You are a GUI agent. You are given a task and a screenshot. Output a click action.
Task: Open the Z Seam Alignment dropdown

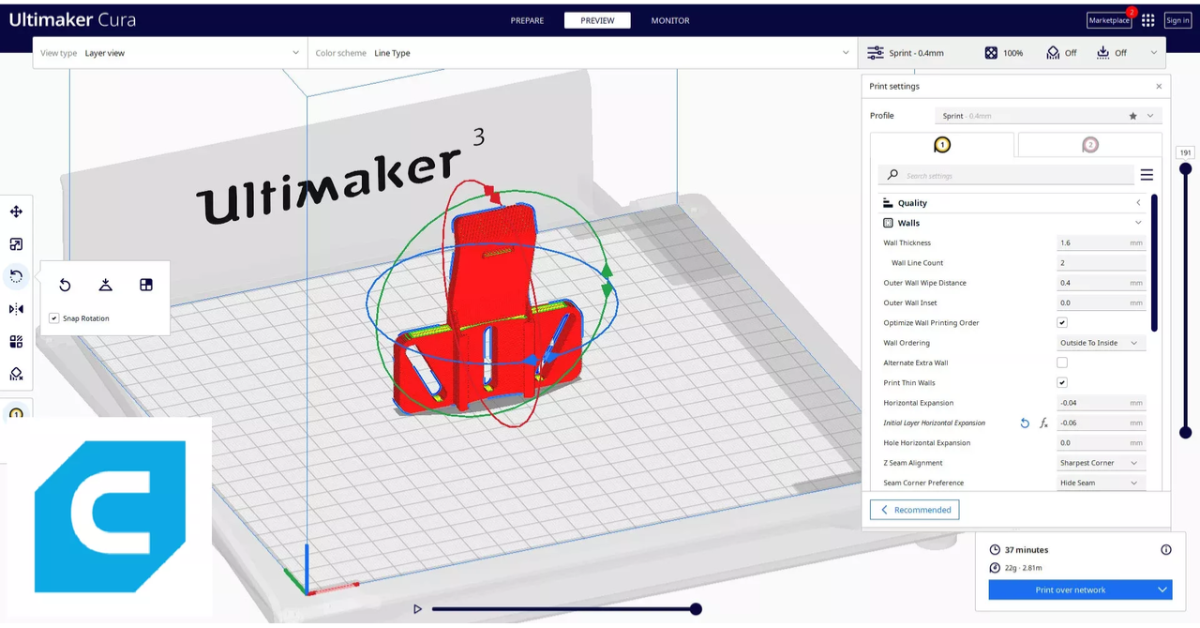pos(1100,462)
